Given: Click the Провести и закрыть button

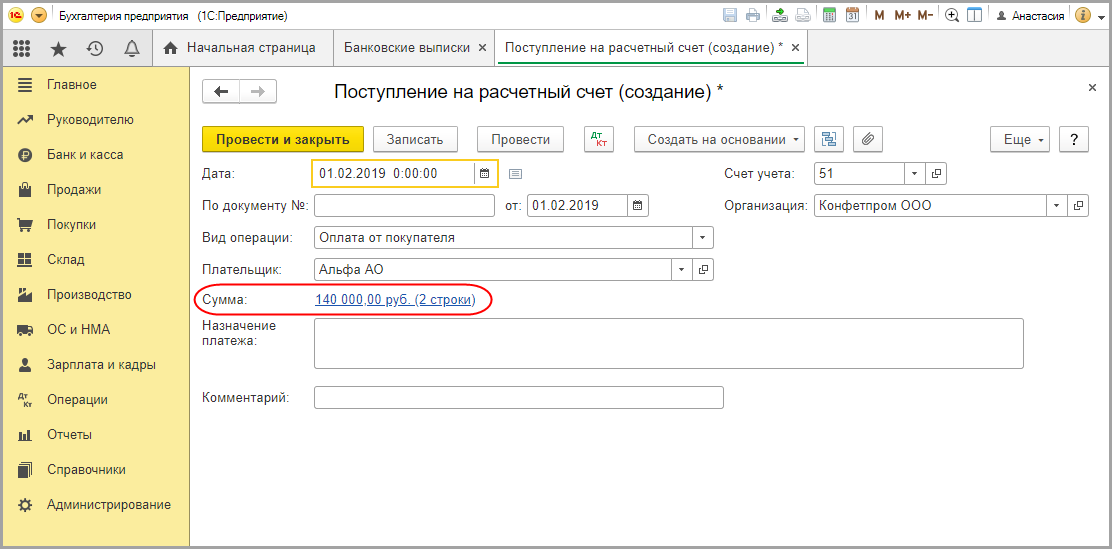Looking at the screenshot, I should tap(282, 140).
